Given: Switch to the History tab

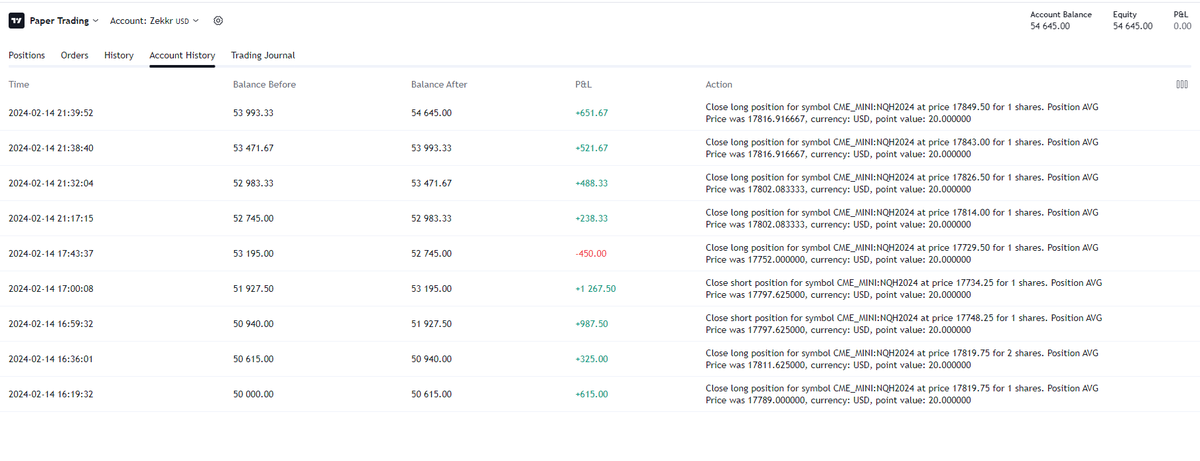Looking at the screenshot, I should [119, 55].
